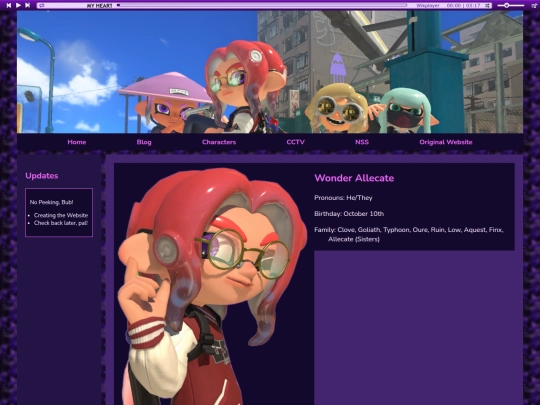Skip to the next track
Image resolution: width=540 pixels, height=405 pixels.
[28, 5]
